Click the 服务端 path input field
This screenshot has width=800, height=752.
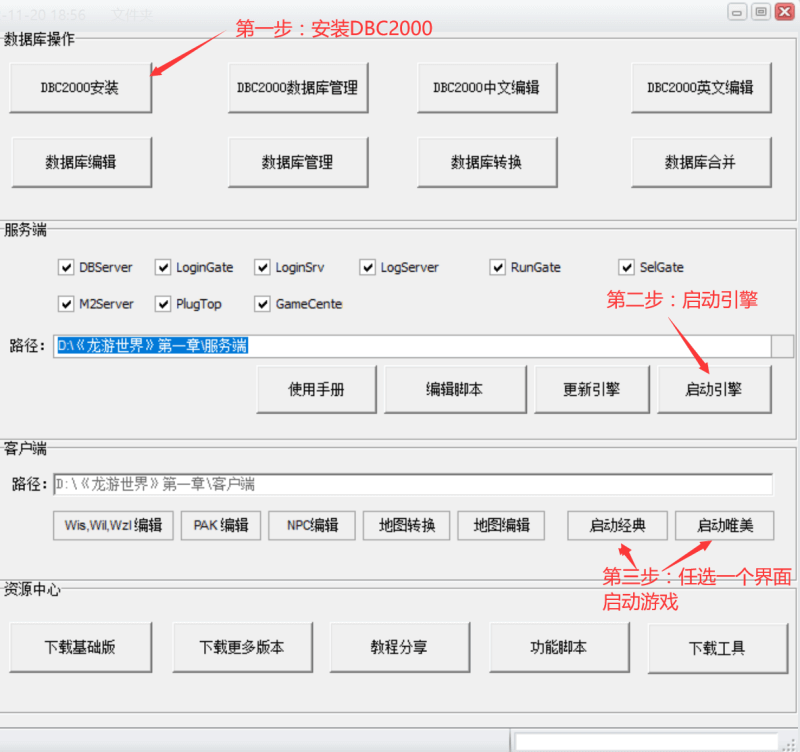point(410,346)
